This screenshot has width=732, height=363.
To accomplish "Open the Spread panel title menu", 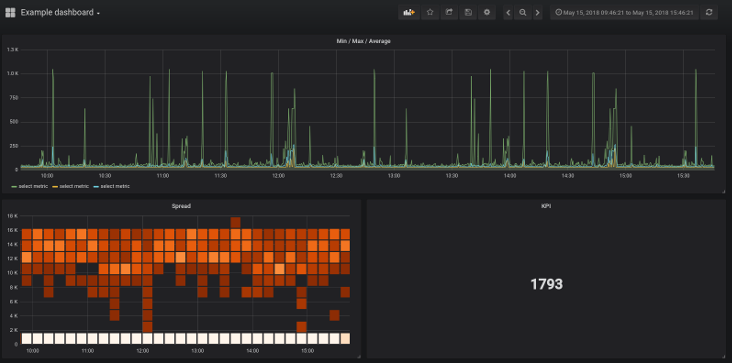I will pos(181,206).
